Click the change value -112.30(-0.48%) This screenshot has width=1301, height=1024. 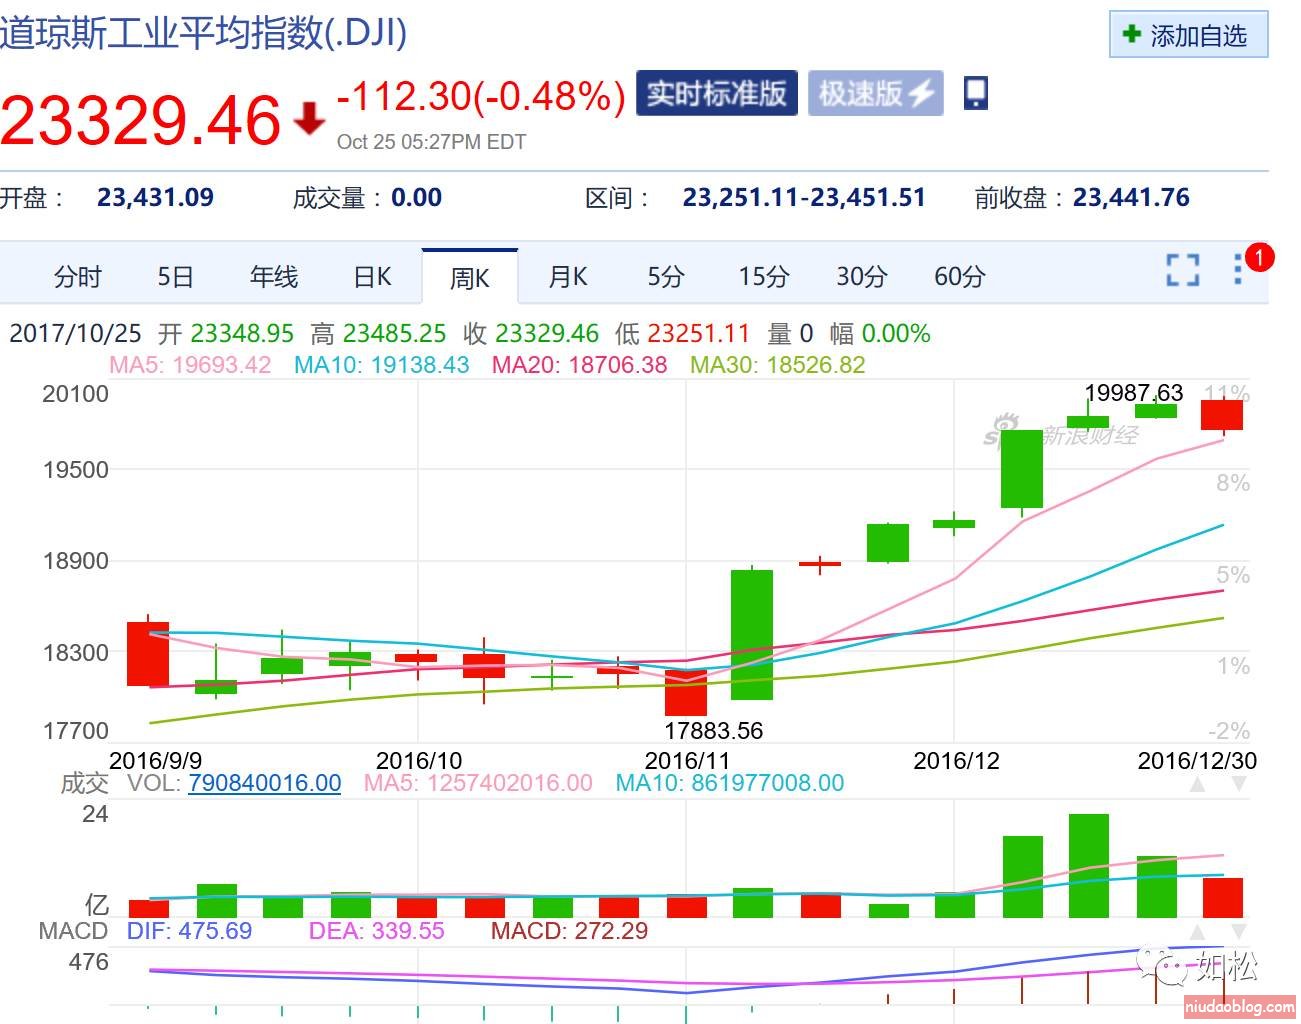481,96
